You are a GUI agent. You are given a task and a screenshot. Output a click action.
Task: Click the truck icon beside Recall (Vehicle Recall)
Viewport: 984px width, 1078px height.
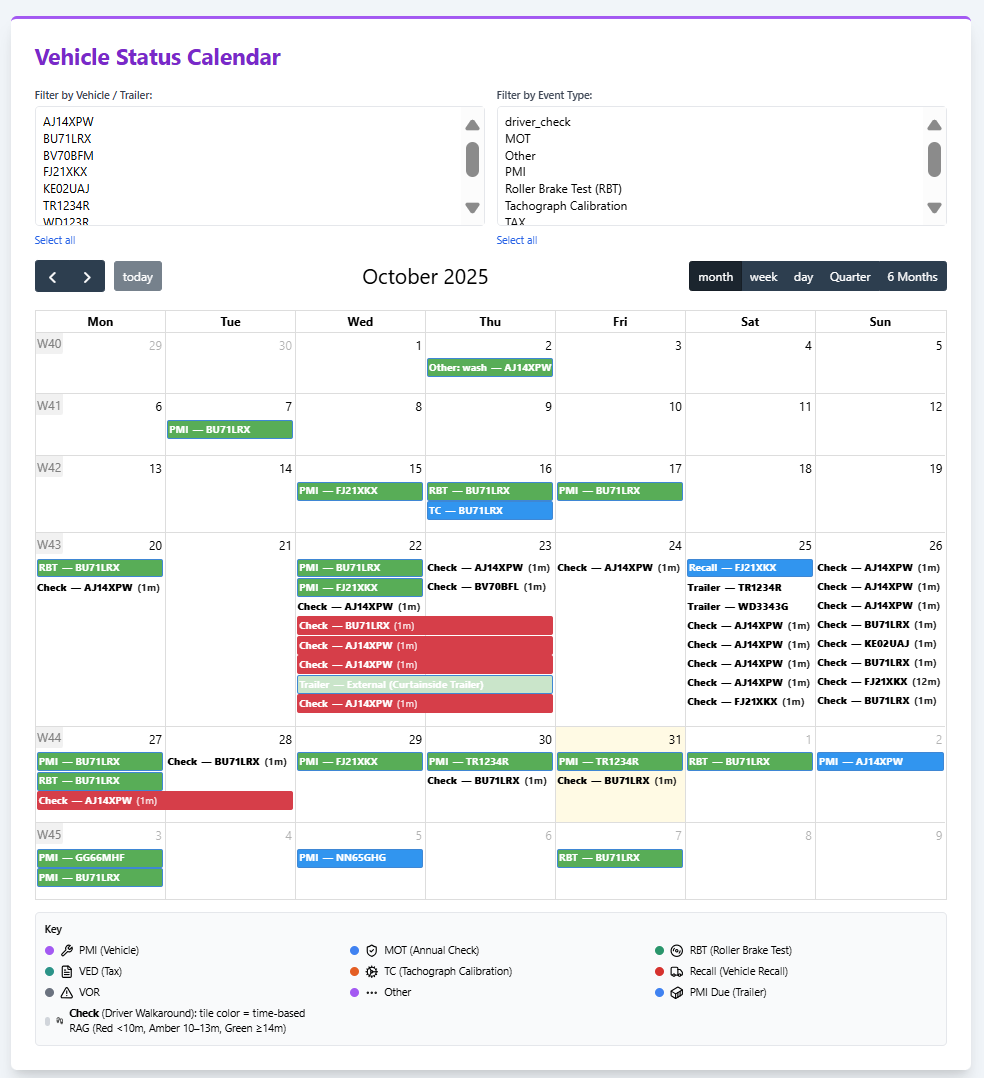pos(676,971)
